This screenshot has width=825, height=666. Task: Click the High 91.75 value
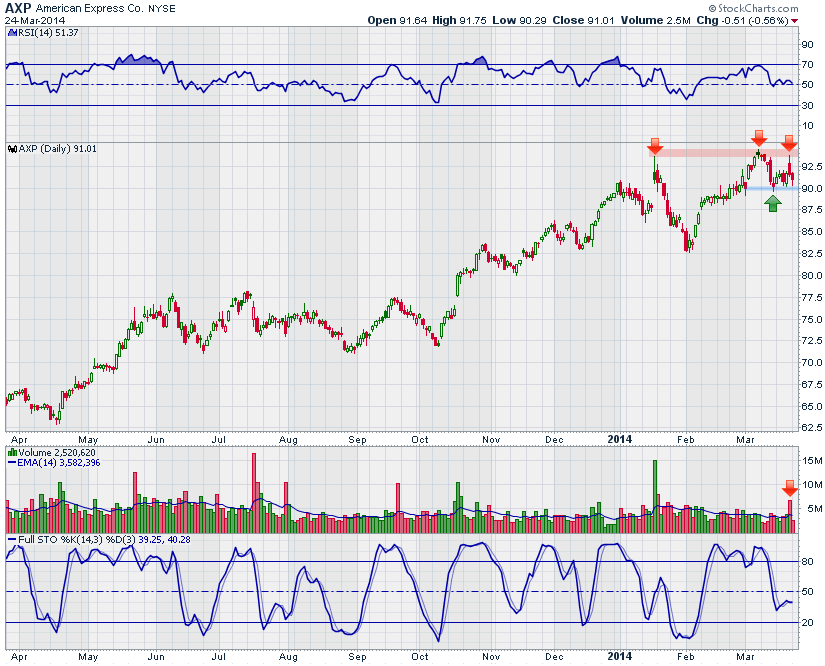459,21
